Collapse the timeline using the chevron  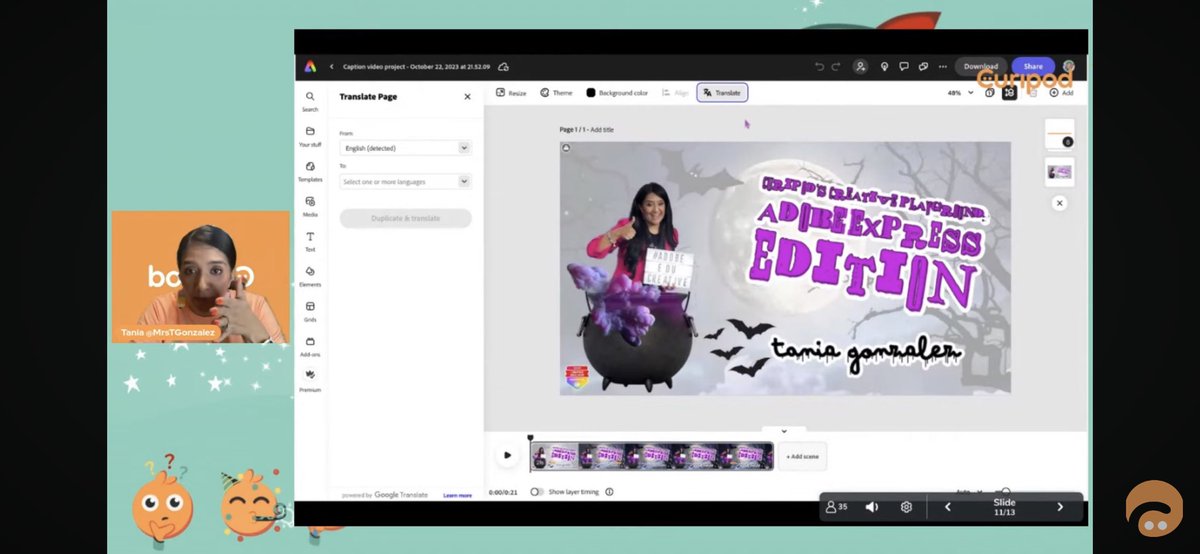(x=784, y=431)
